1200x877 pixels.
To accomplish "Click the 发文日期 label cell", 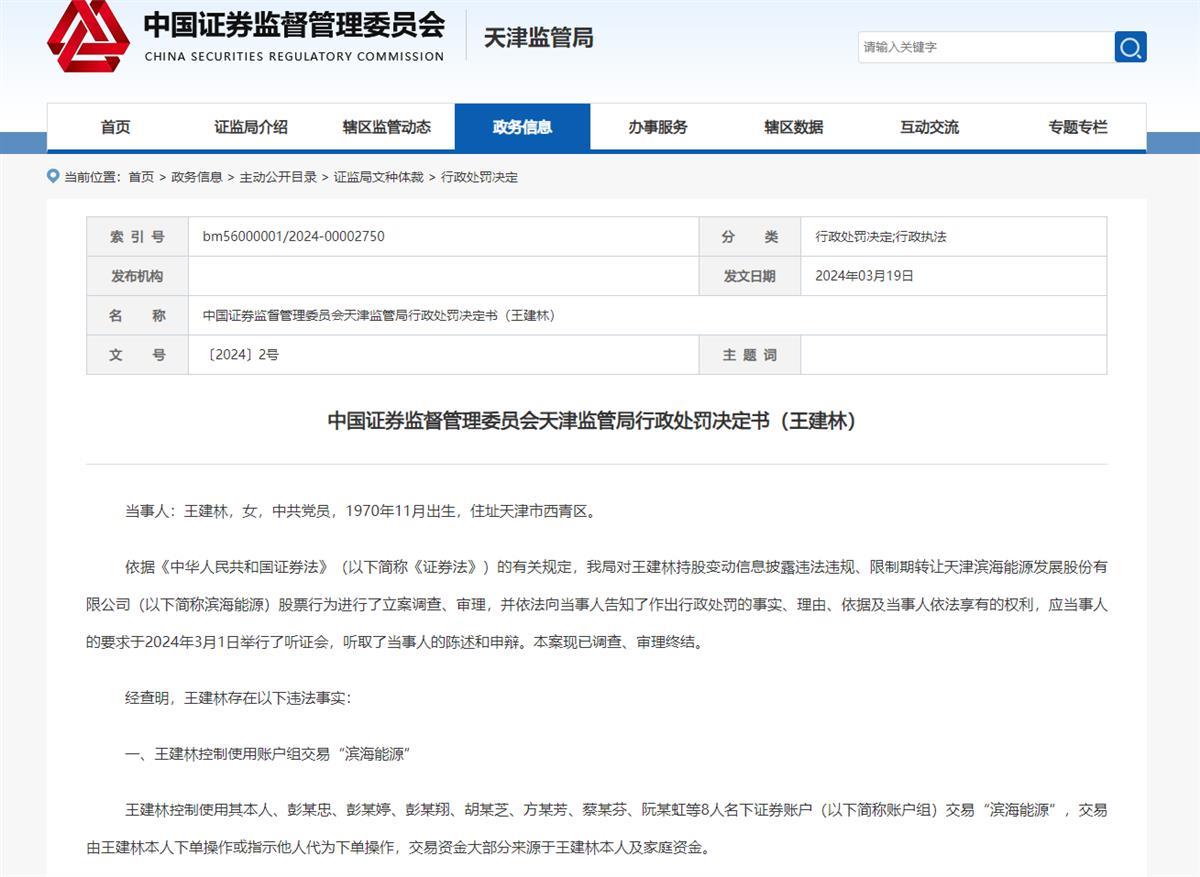I will (749, 276).
